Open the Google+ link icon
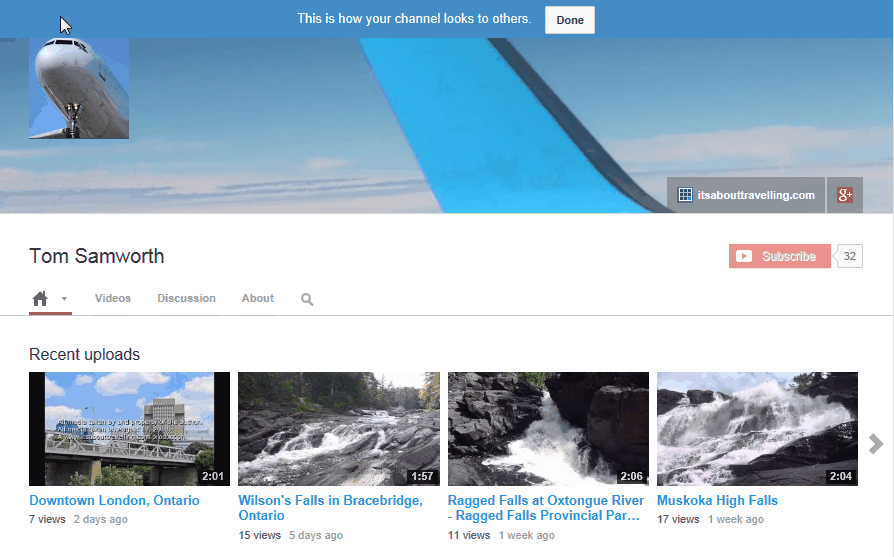This screenshot has height=557, width=894. (844, 195)
